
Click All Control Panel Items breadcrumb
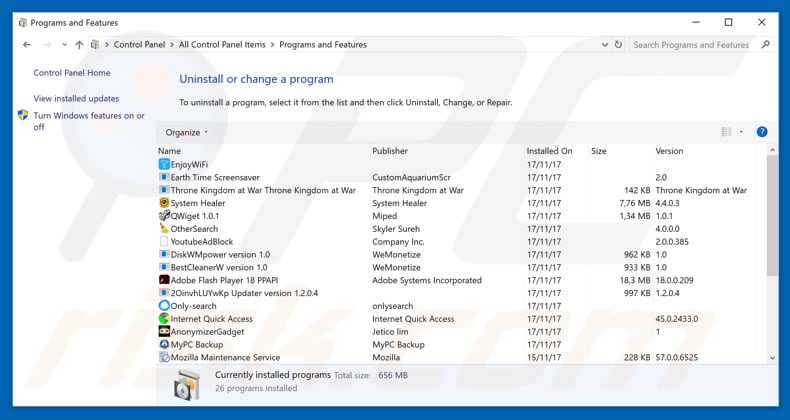click(x=222, y=44)
